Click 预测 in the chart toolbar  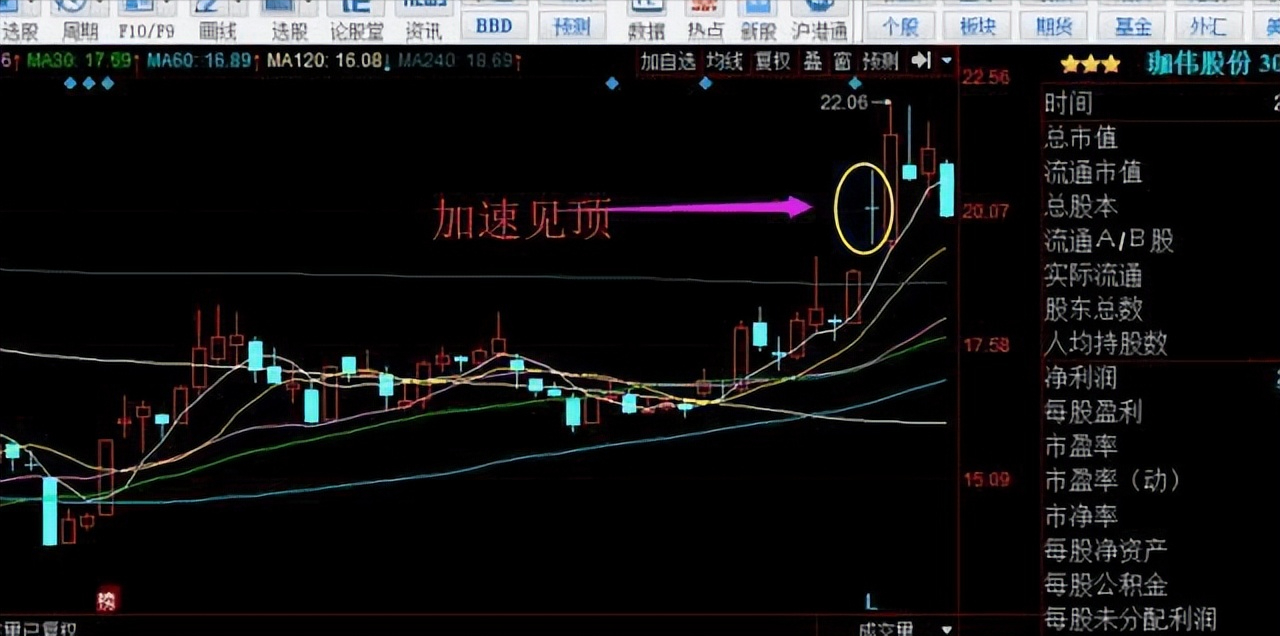[x=881, y=61]
